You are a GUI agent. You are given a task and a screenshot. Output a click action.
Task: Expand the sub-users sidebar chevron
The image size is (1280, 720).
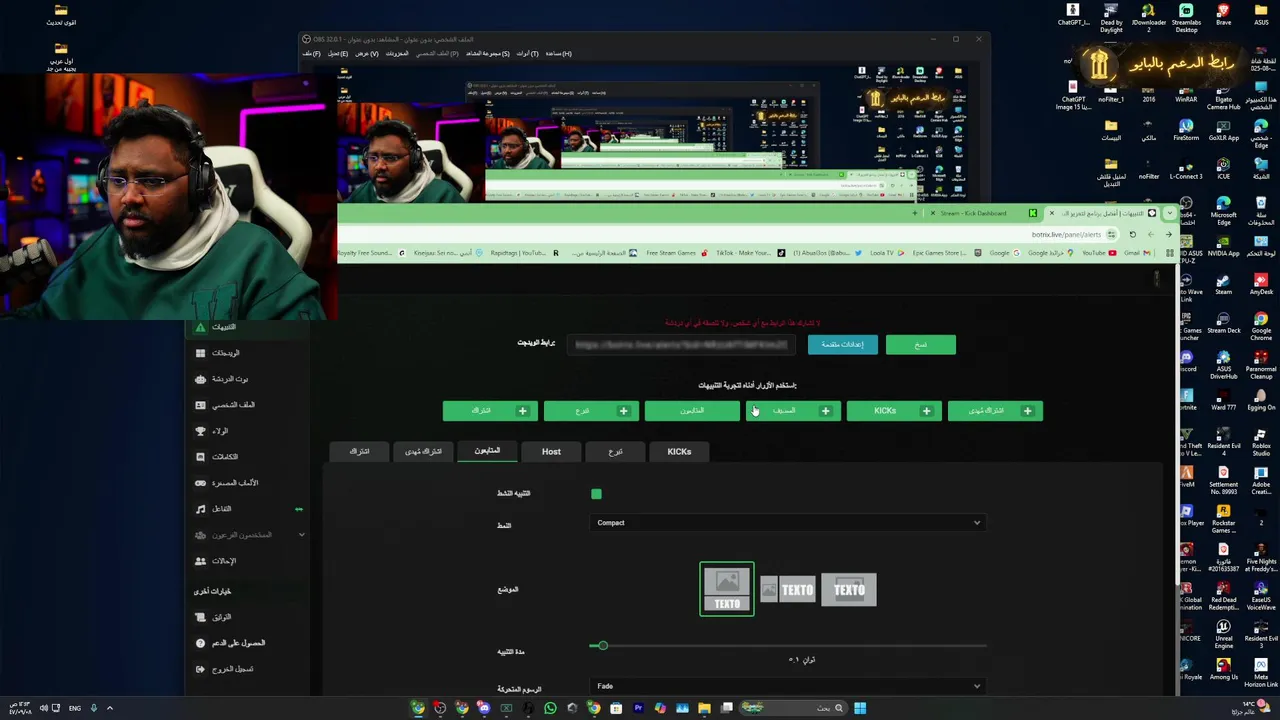[301, 535]
